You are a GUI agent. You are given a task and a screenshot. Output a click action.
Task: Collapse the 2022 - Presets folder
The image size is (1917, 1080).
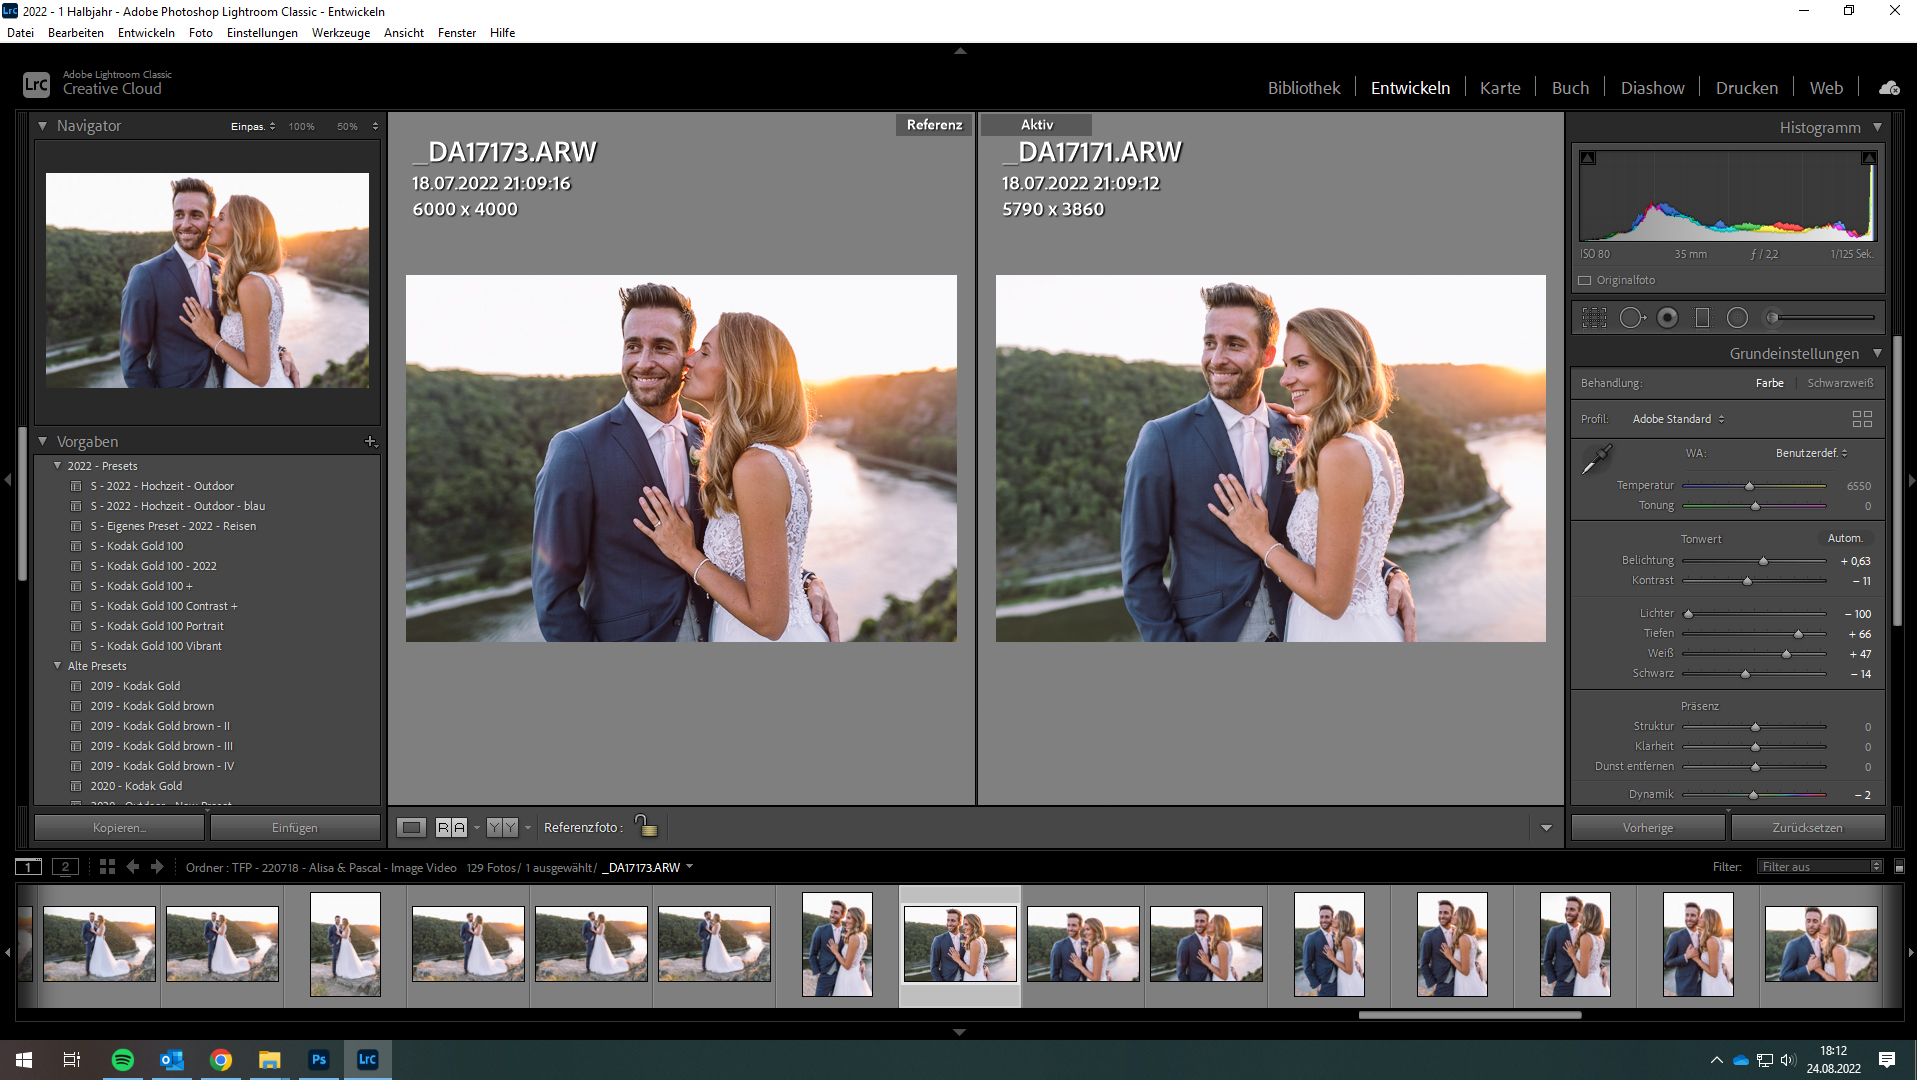click(58, 466)
